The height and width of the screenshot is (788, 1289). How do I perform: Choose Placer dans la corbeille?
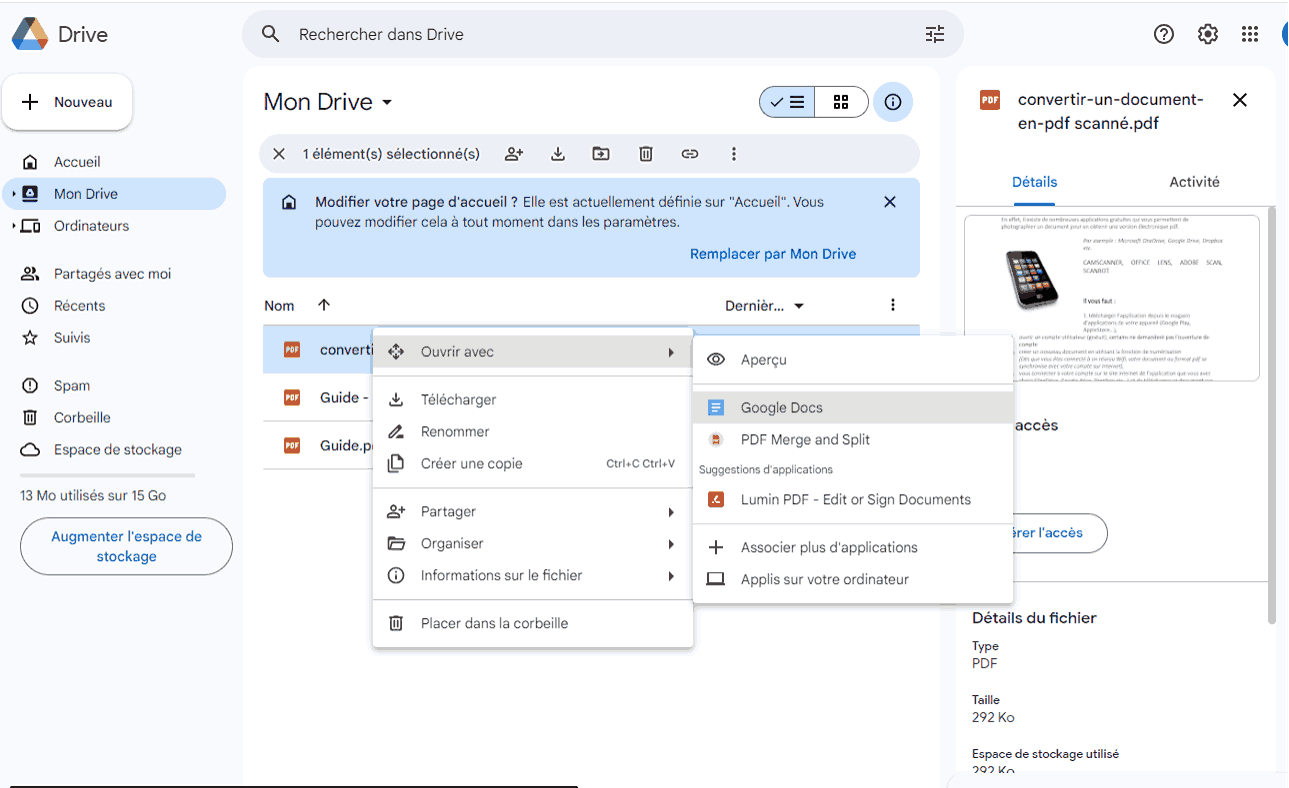pyautogui.click(x=532, y=624)
